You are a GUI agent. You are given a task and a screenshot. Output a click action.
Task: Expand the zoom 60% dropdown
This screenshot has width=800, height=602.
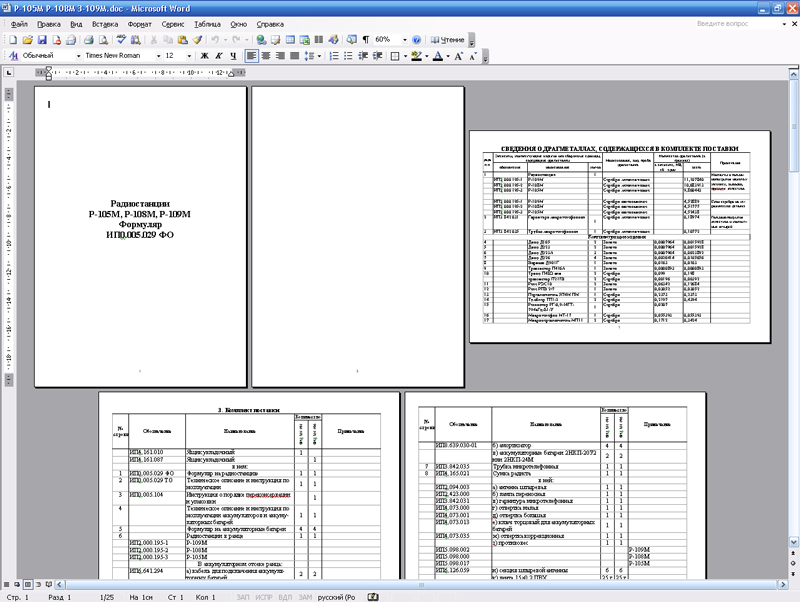pyautogui.click(x=404, y=40)
